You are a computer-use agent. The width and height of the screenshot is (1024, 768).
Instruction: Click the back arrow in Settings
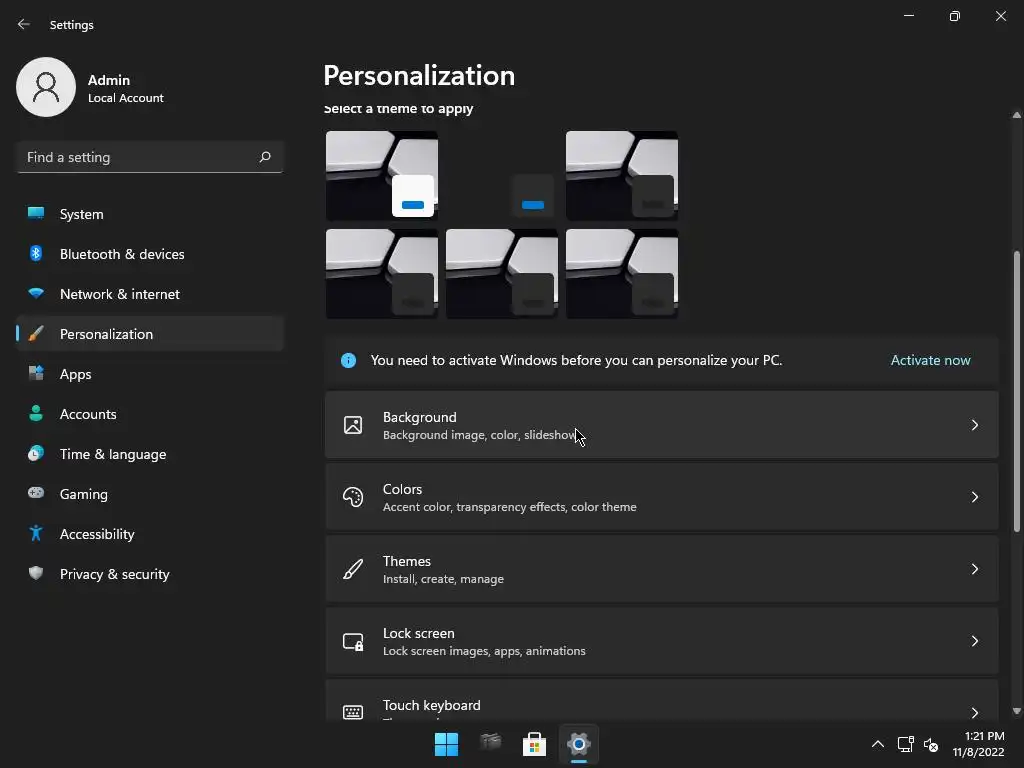pyautogui.click(x=24, y=24)
